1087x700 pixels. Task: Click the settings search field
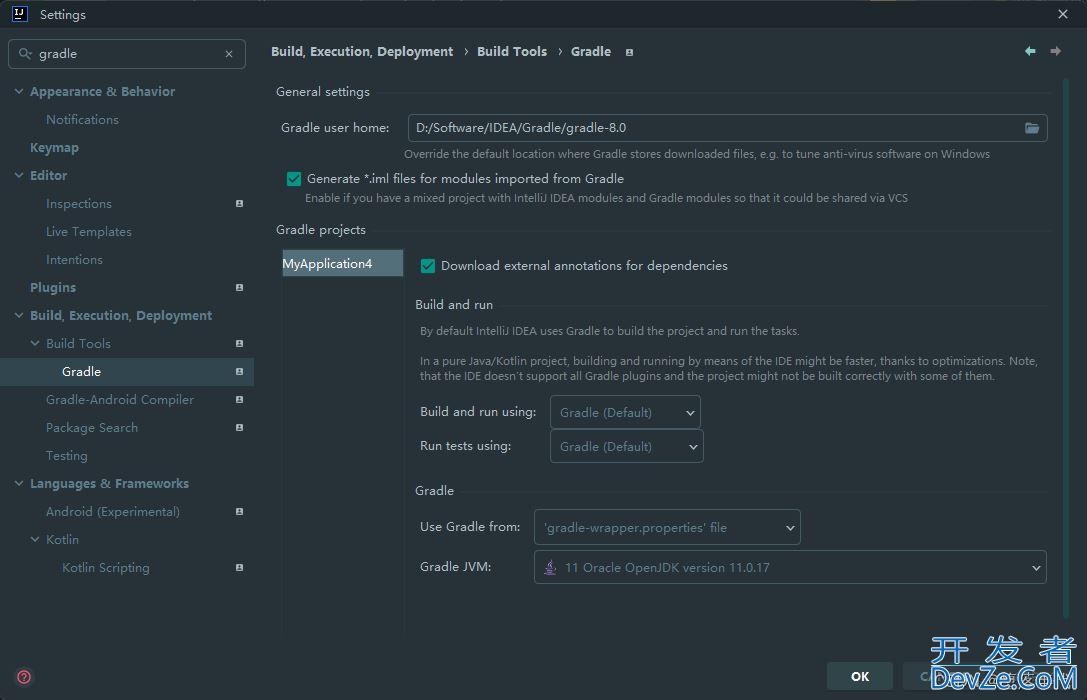[128, 54]
